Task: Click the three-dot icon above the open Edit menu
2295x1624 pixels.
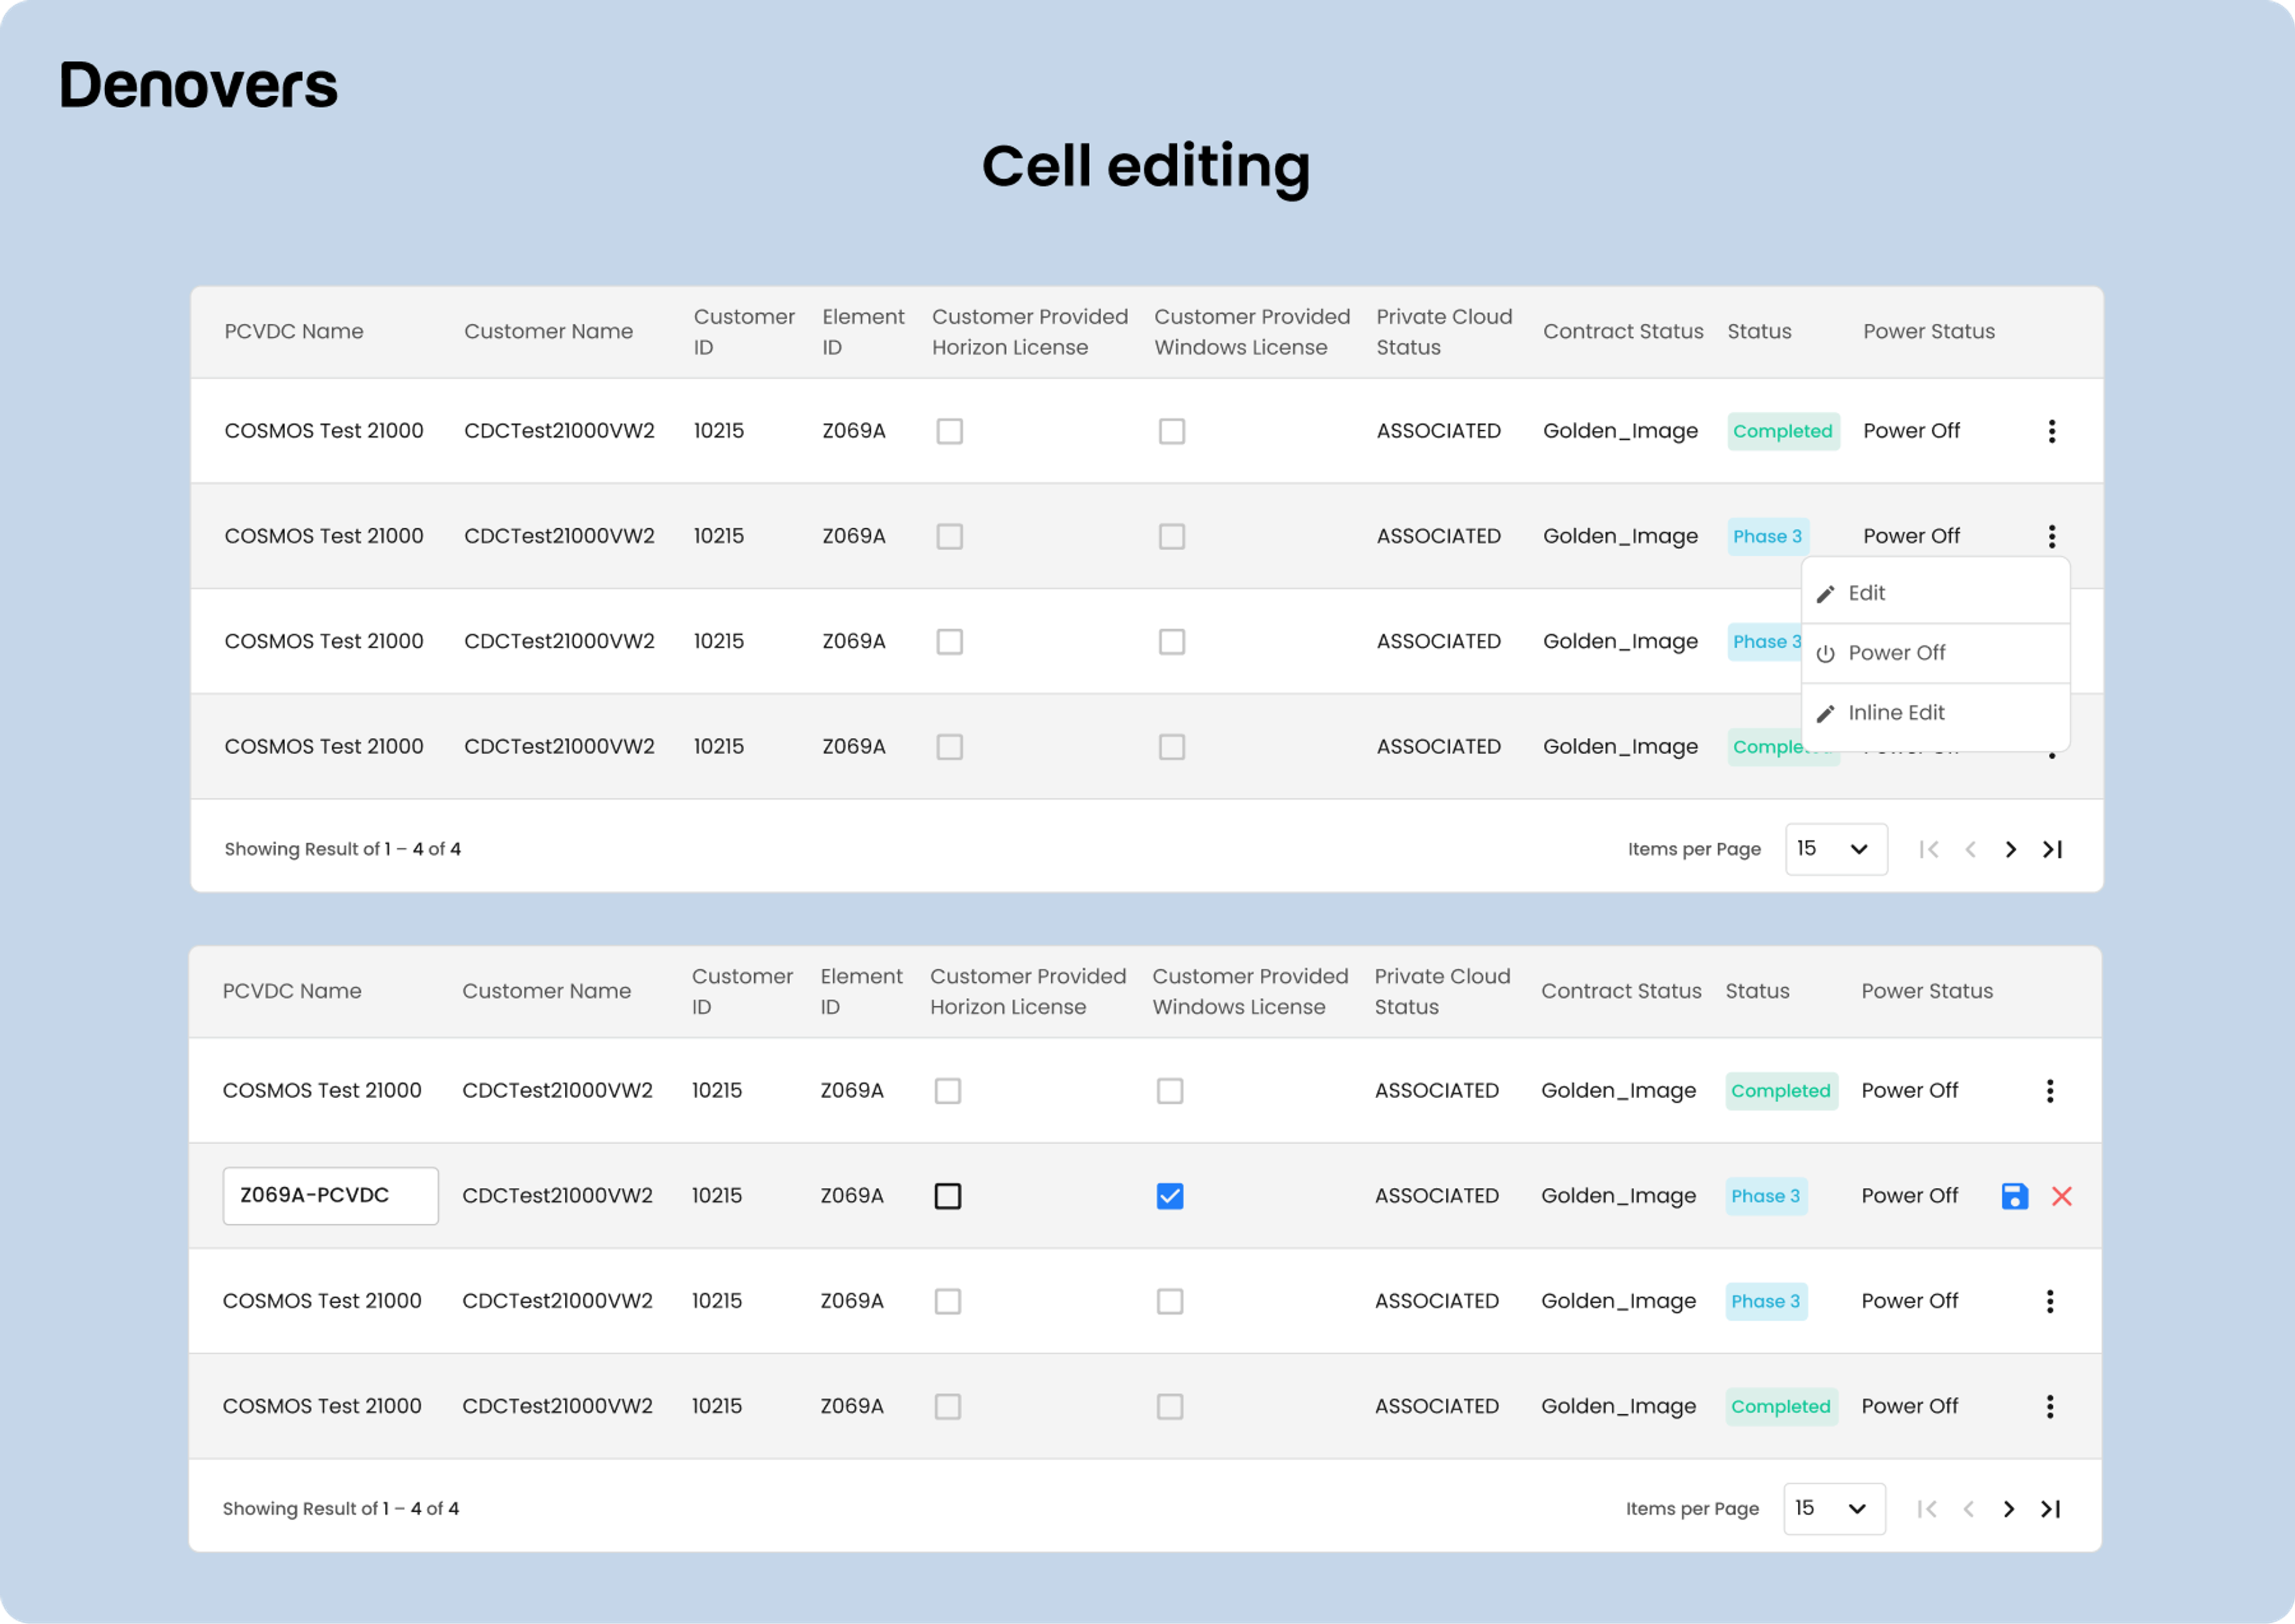Action: 2051,536
